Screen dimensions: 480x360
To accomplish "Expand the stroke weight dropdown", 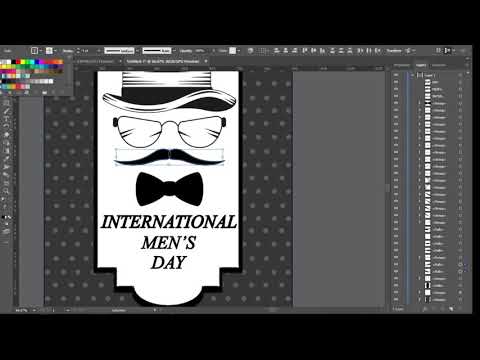I will pyautogui.click(x=99, y=51).
